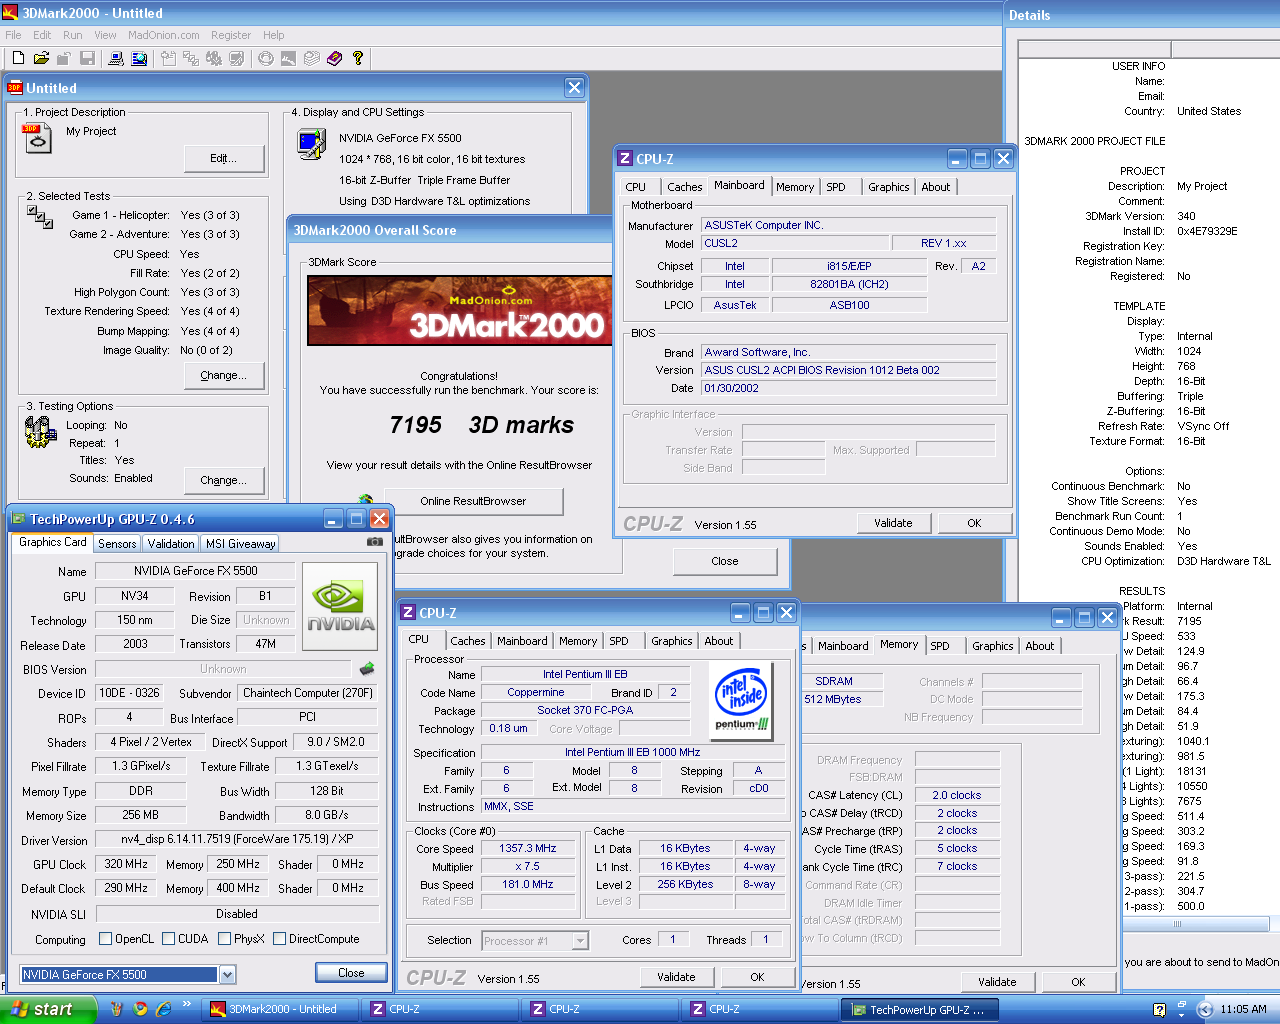The width and height of the screenshot is (1280, 1024).
Task: Open the System Info computer icon in toolbar
Action: click(116, 58)
